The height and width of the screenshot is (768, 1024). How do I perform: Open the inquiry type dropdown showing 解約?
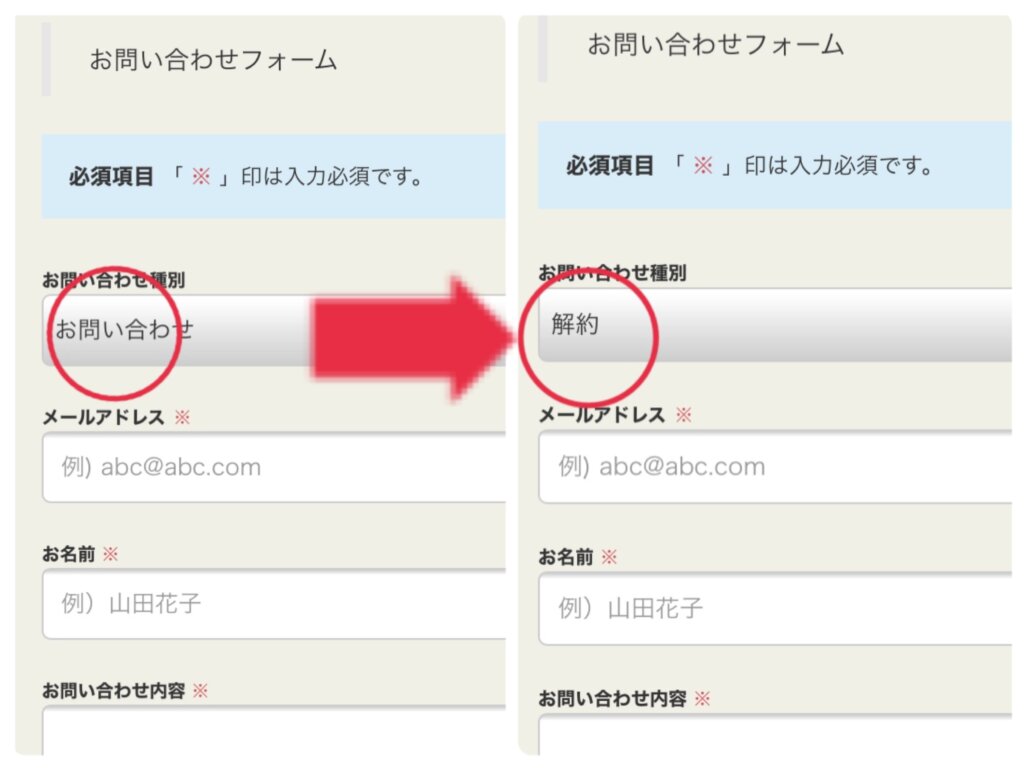pos(775,325)
